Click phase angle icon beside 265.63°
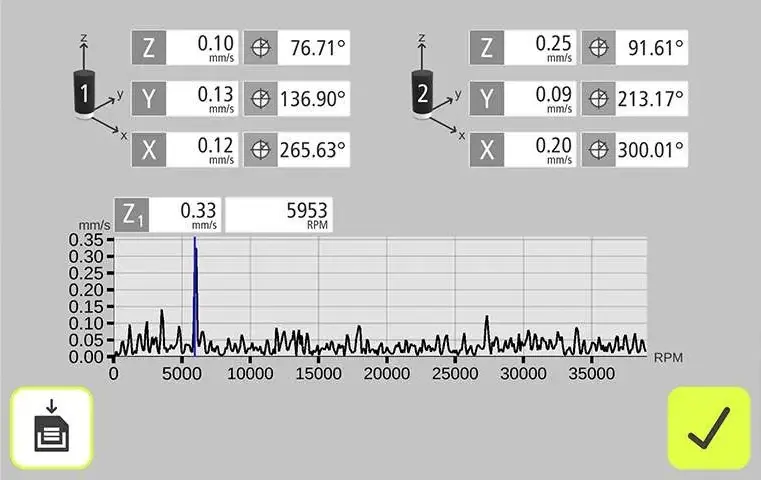This screenshot has height=480, width=761. click(261, 149)
